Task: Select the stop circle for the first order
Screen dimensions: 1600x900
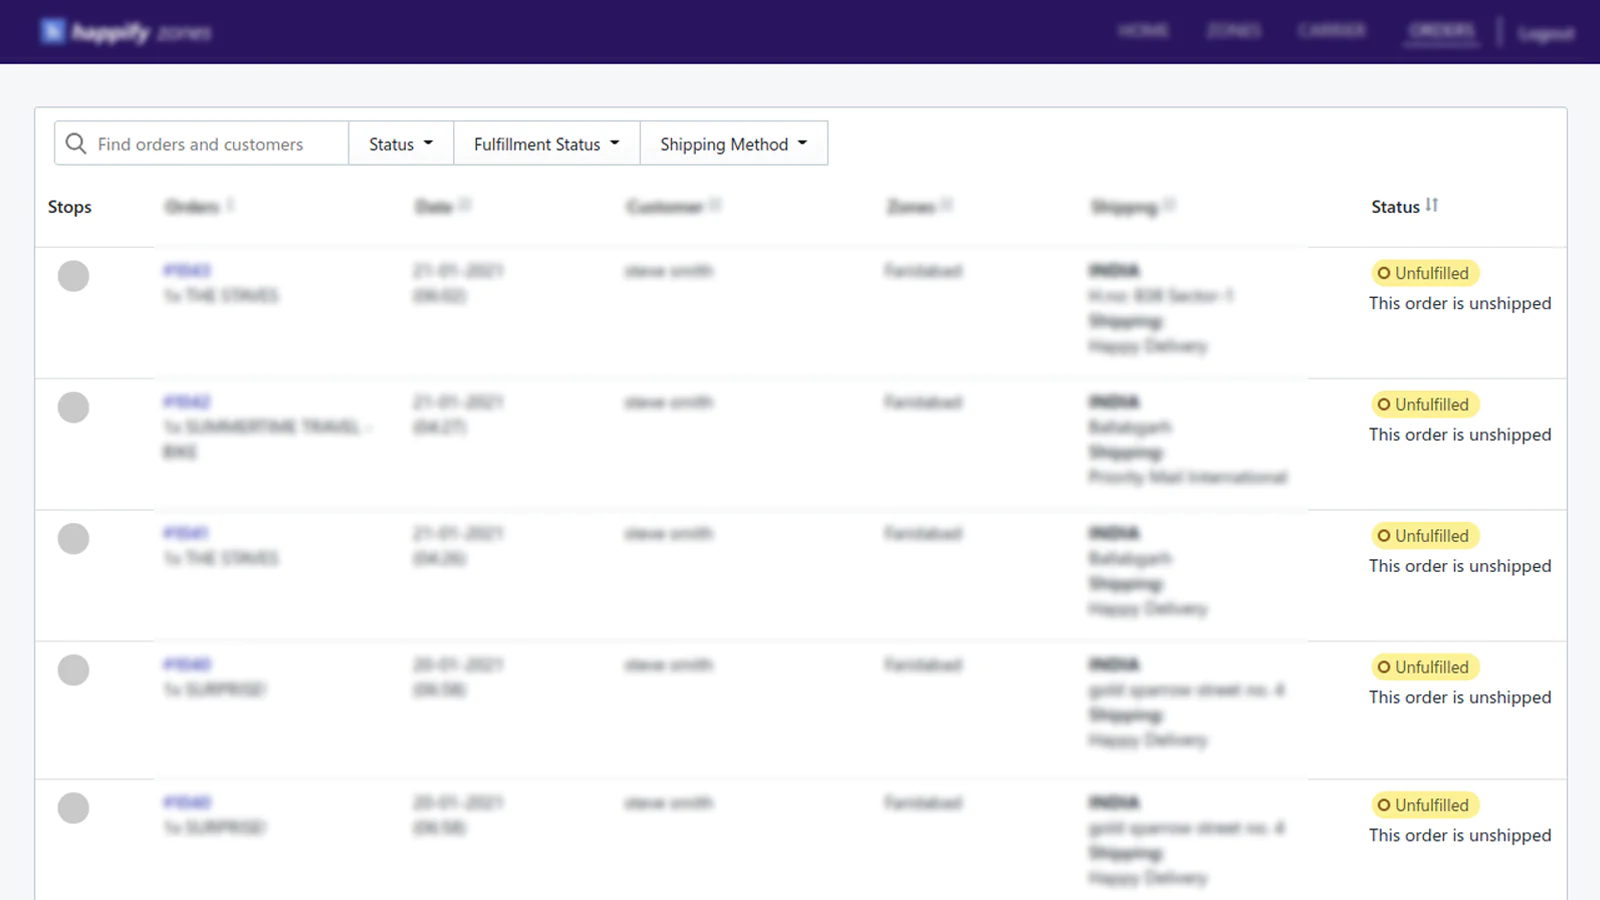Action: click(73, 276)
